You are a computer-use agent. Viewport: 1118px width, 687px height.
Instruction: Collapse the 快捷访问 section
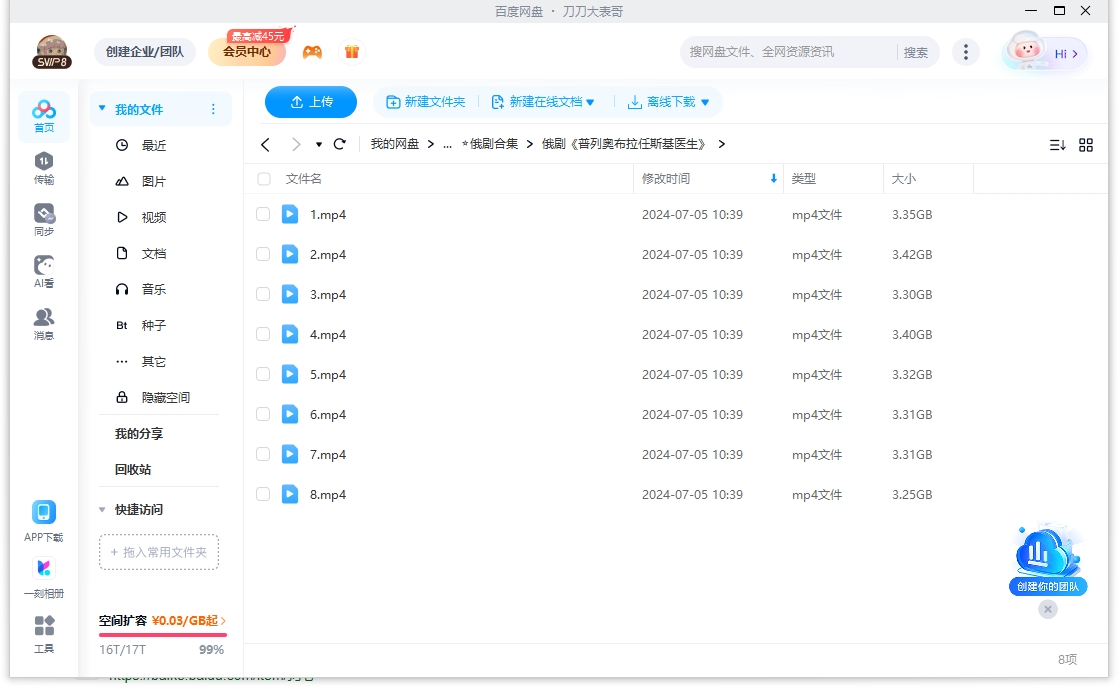click(x=101, y=509)
